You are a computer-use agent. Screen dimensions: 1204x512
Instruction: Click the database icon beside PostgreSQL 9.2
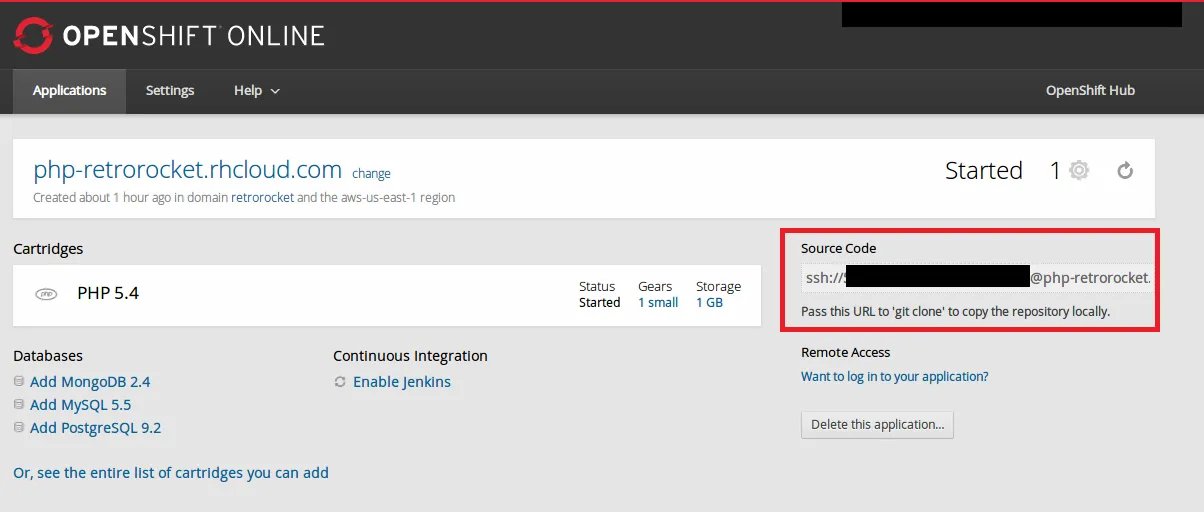pos(19,428)
